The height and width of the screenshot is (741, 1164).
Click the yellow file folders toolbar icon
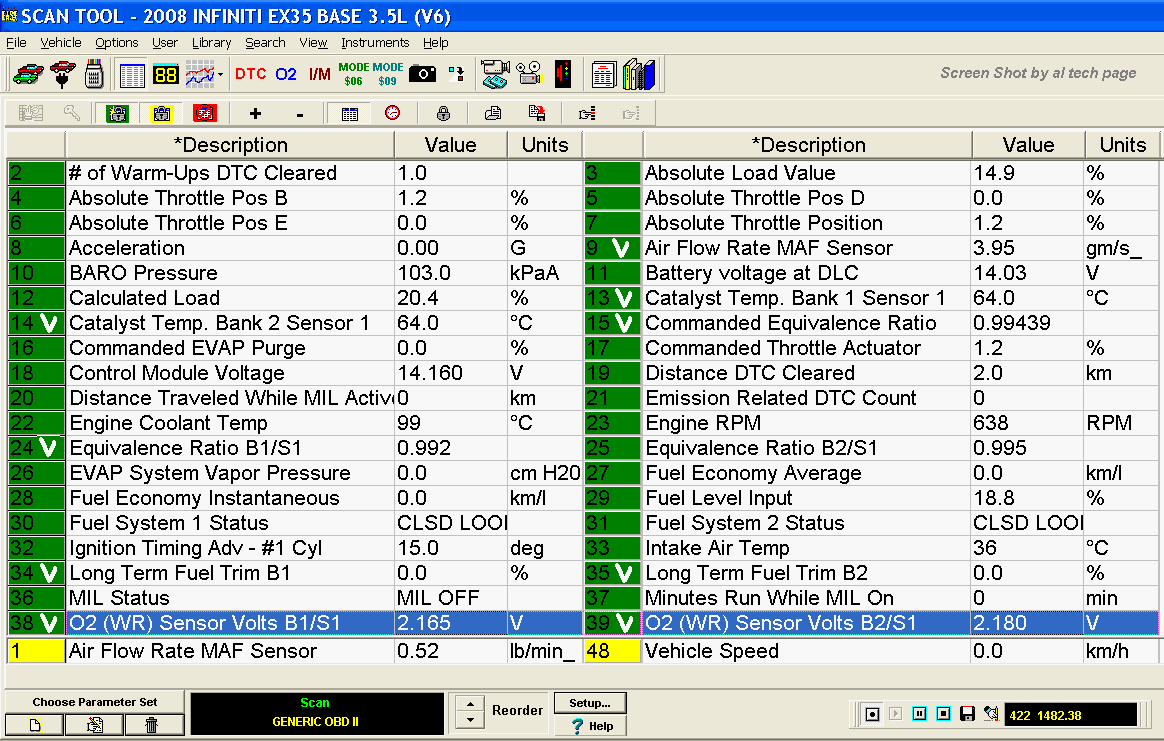pos(493,114)
